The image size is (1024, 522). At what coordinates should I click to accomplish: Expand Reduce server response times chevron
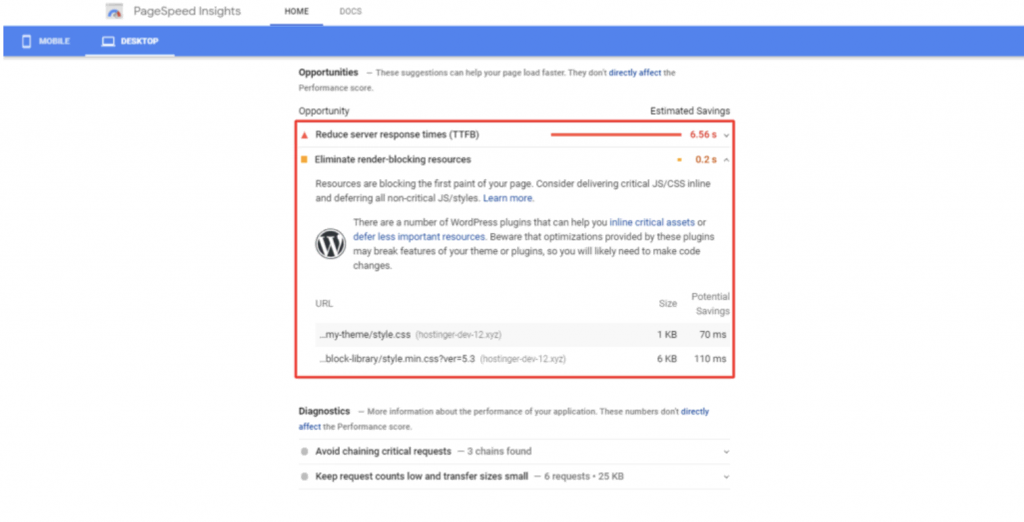[726, 135]
